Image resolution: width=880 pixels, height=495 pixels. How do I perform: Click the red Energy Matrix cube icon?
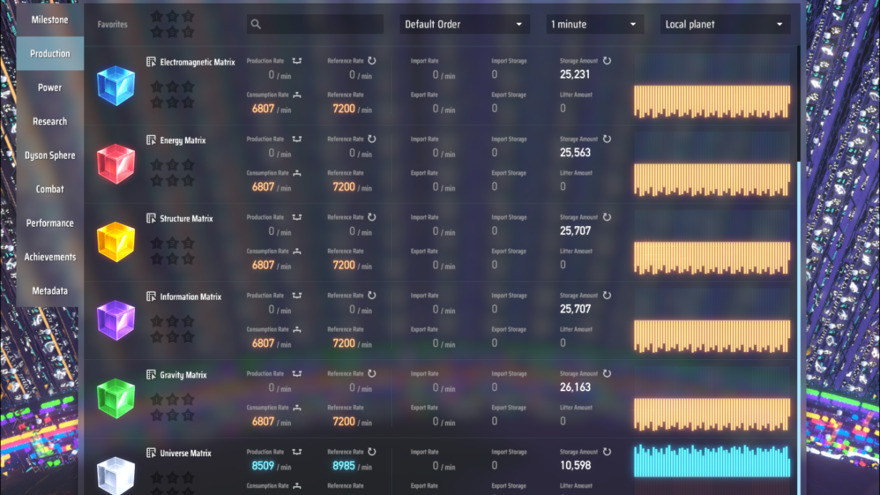click(115, 164)
